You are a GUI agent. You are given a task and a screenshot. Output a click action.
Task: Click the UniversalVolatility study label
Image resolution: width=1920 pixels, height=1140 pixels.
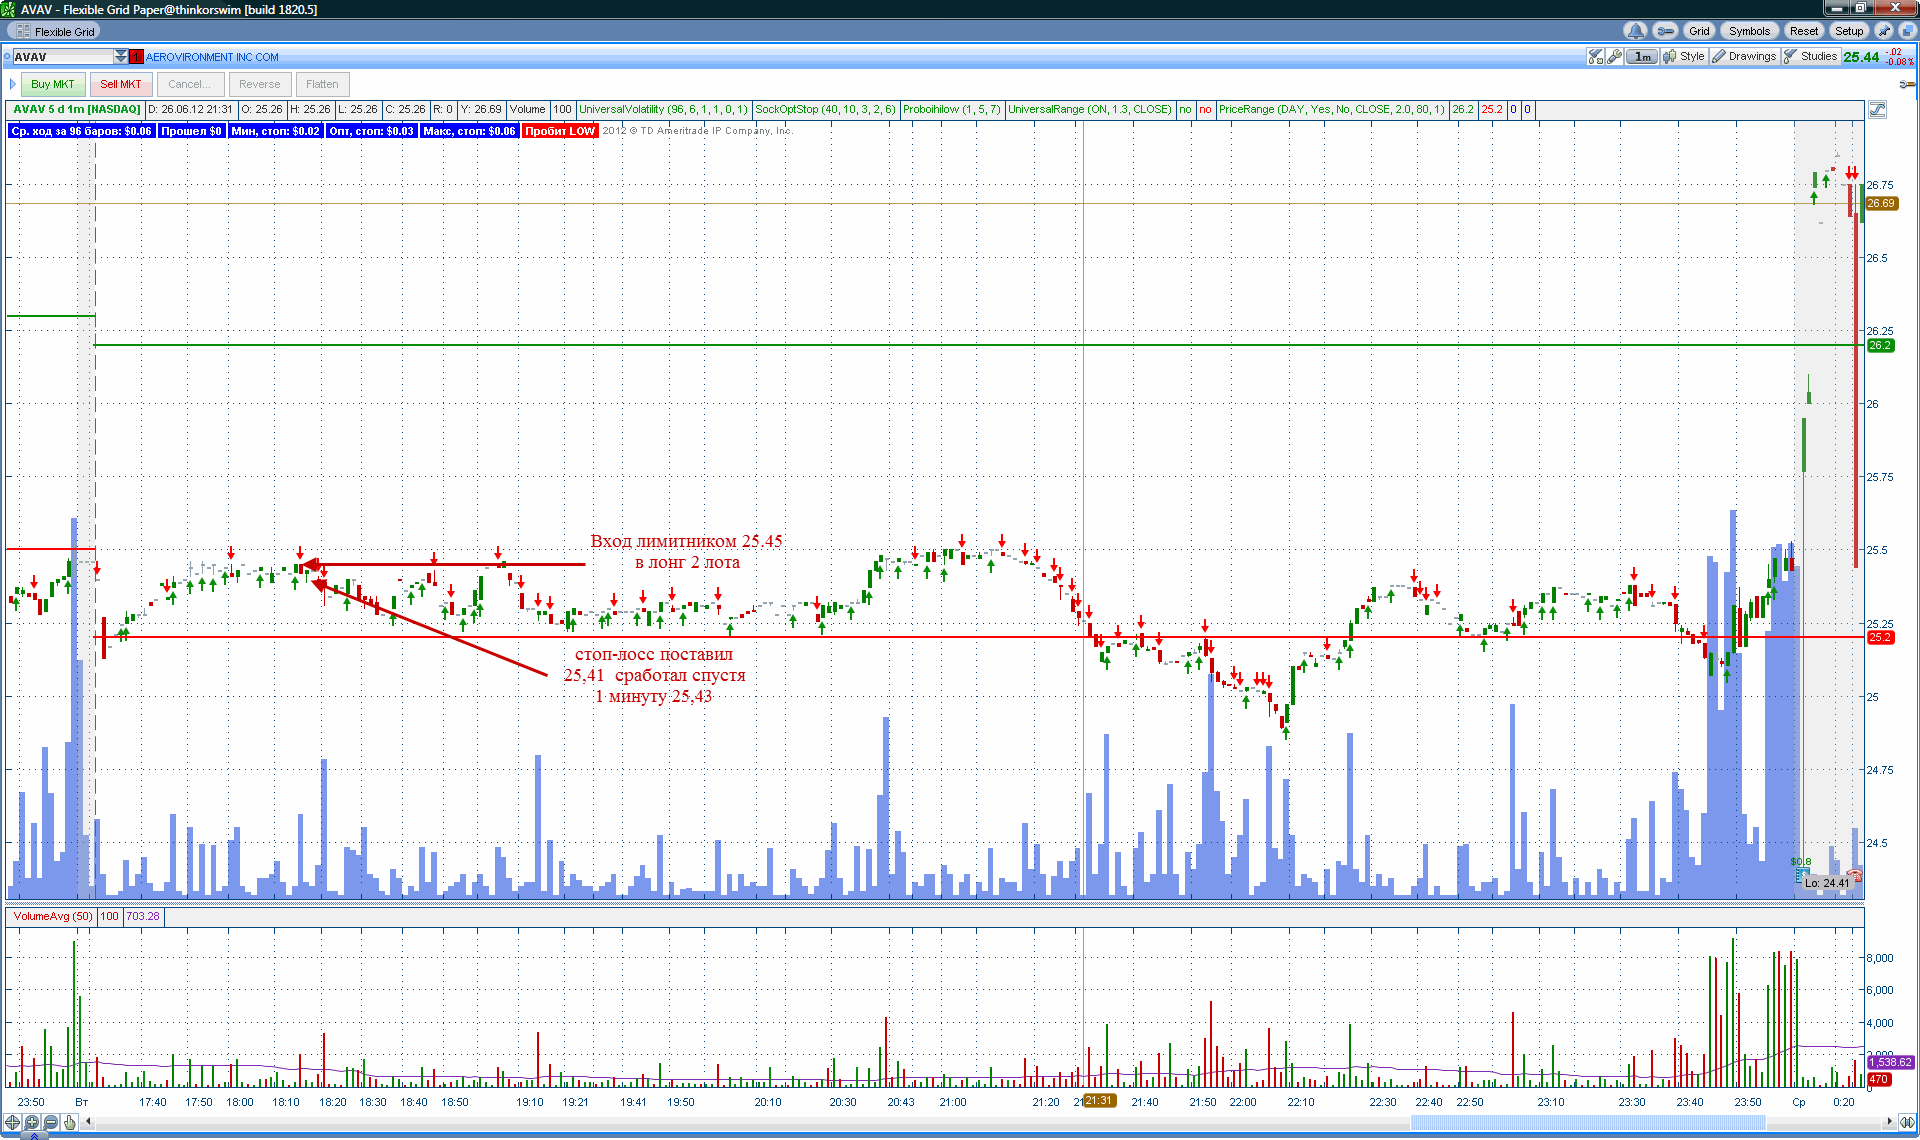click(664, 109)
